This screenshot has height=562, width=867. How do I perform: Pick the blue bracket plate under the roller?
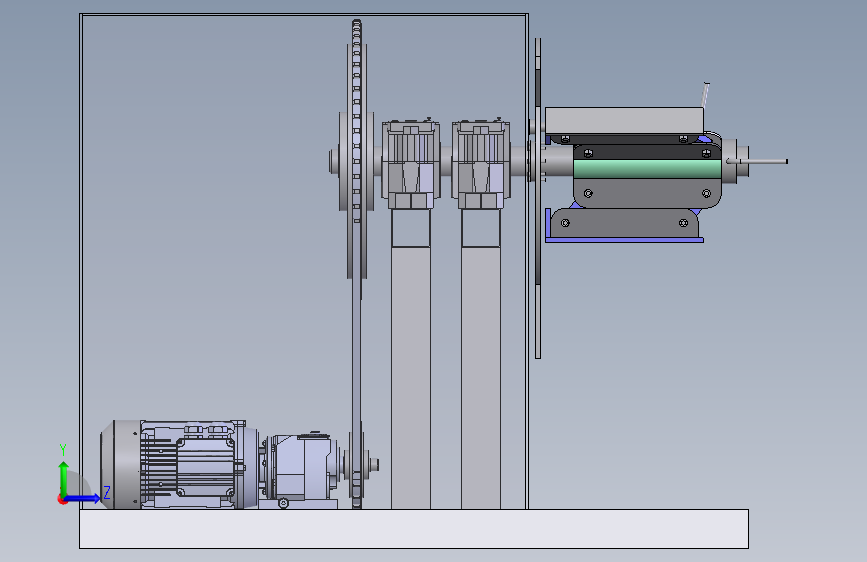coord(624,240)
